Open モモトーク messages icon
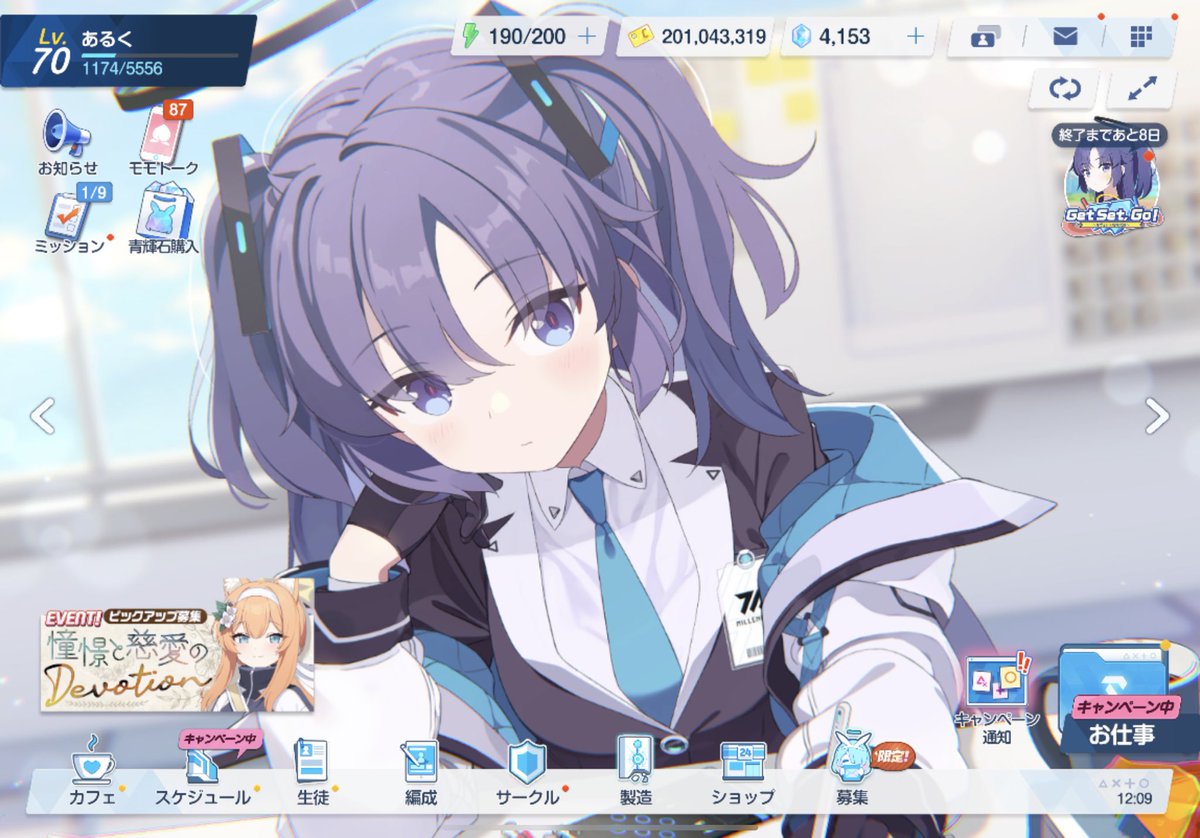 point(163,140)
